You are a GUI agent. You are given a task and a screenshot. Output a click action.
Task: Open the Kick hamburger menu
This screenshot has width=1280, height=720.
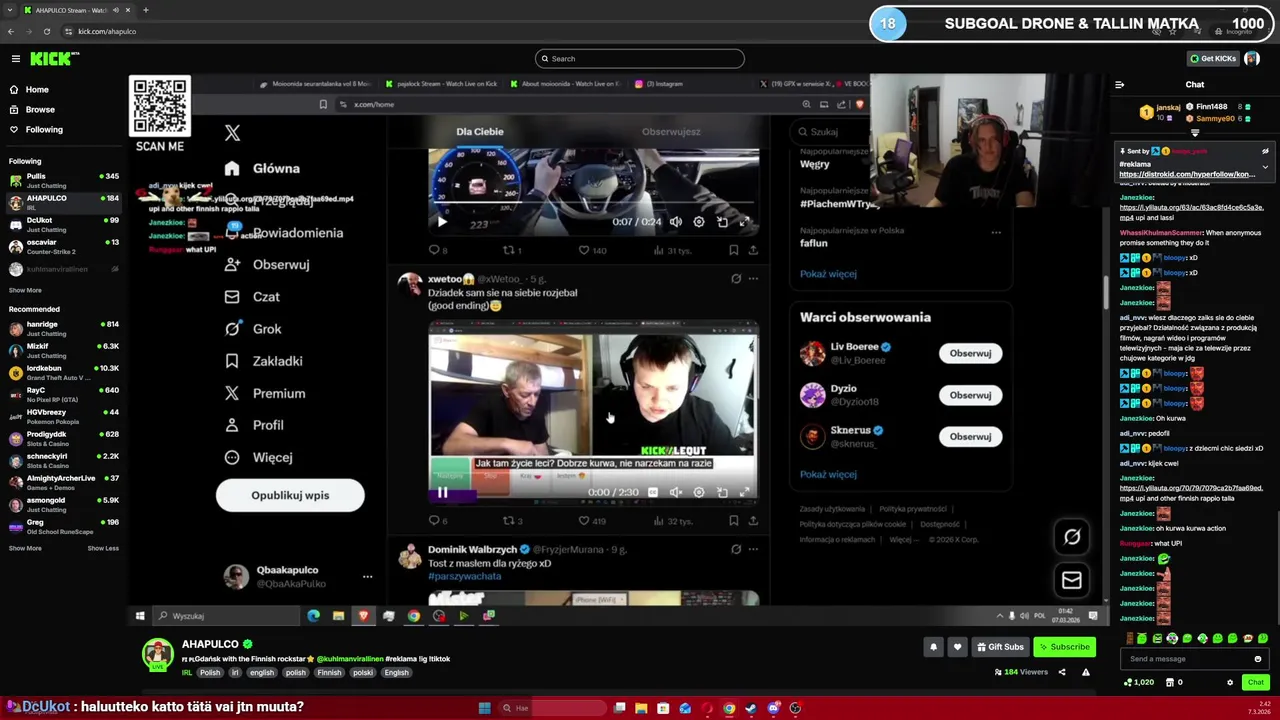[x=15, y=59]
